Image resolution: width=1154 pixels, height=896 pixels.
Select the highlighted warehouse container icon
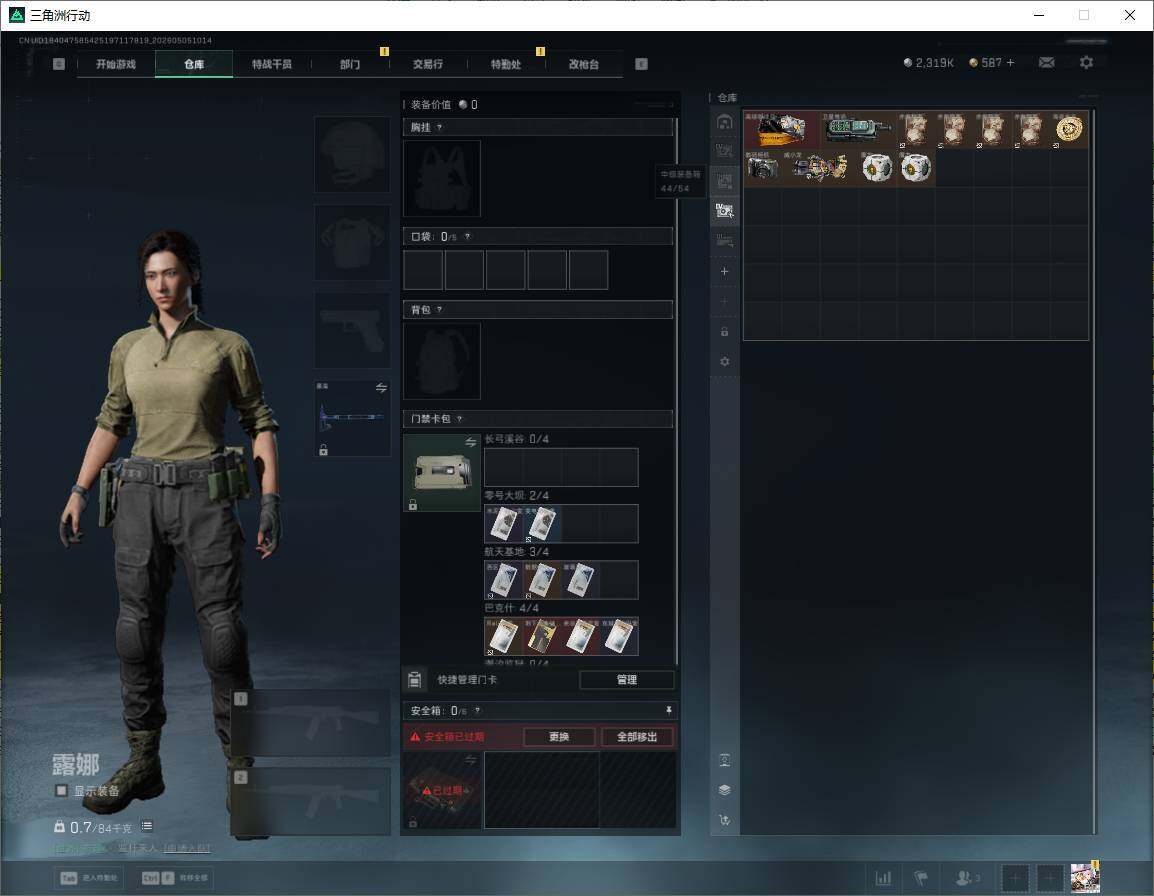coord(725,211)
